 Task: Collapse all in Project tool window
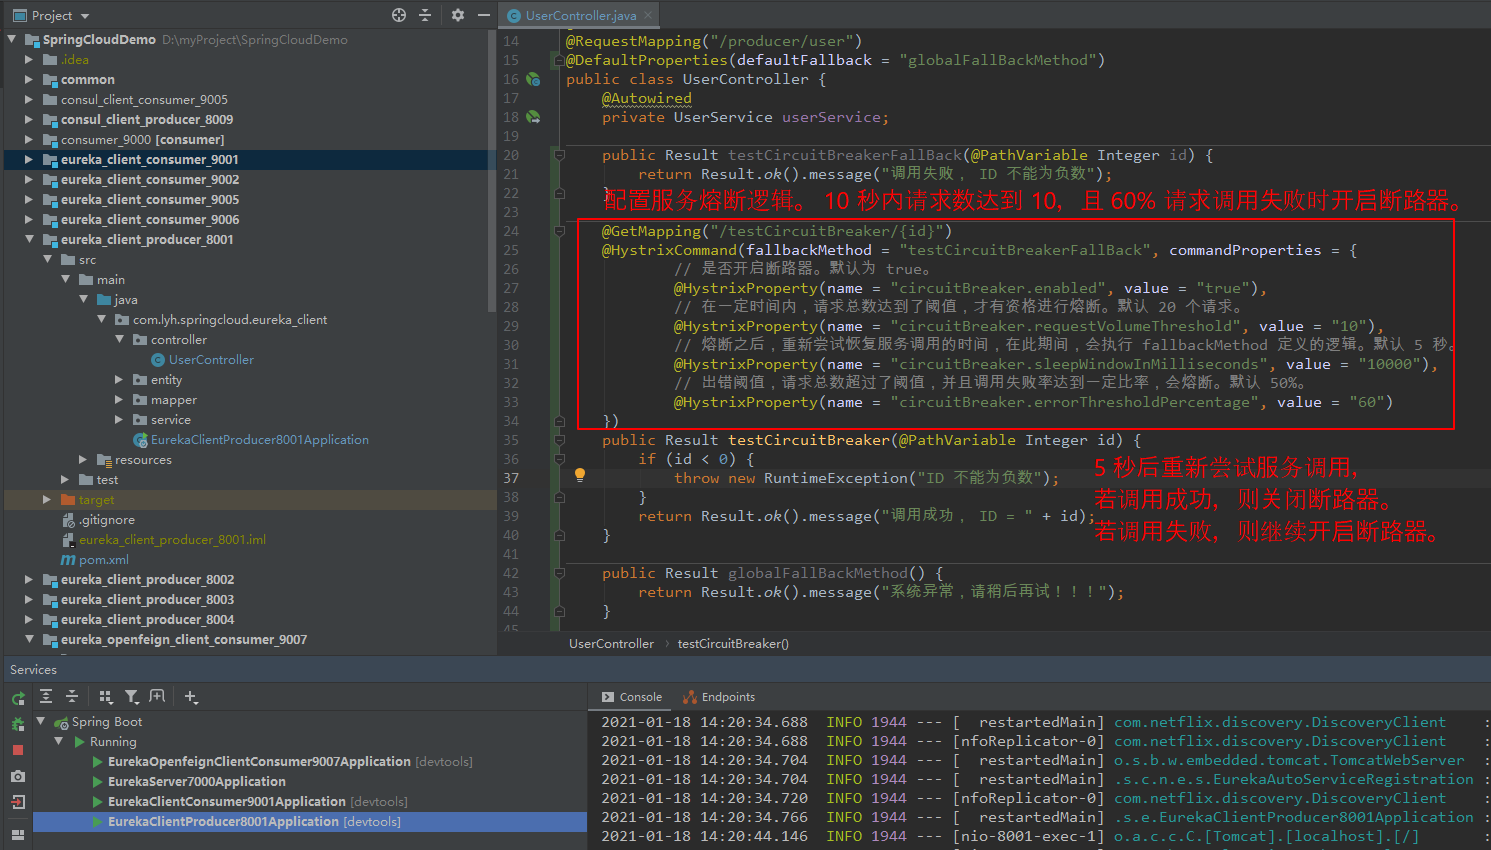pos(425,15)
